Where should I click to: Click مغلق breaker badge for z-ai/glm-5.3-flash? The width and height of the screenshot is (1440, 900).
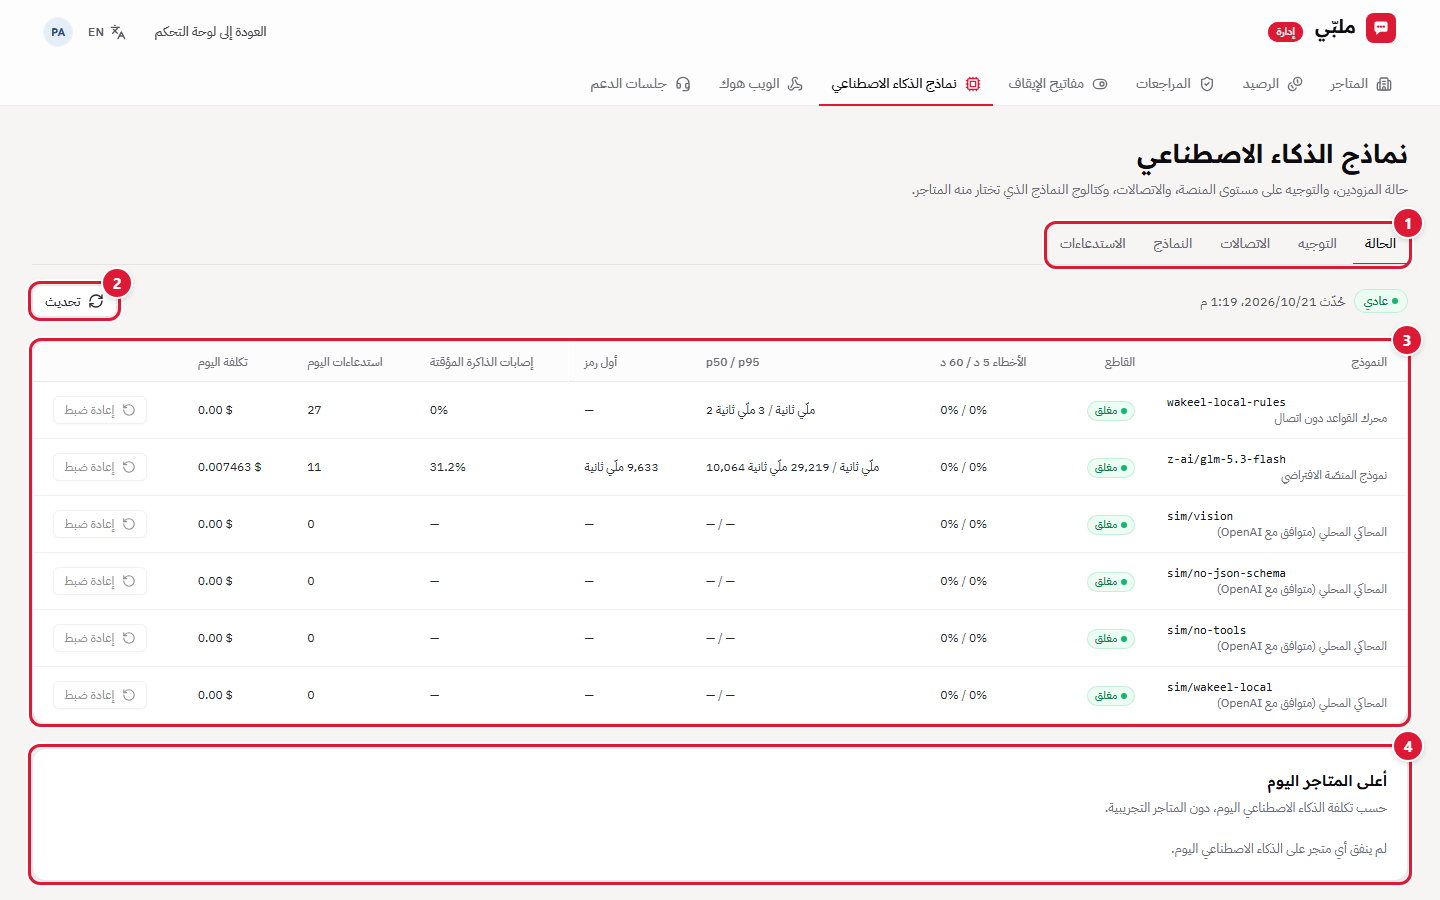coord(1111,468)
